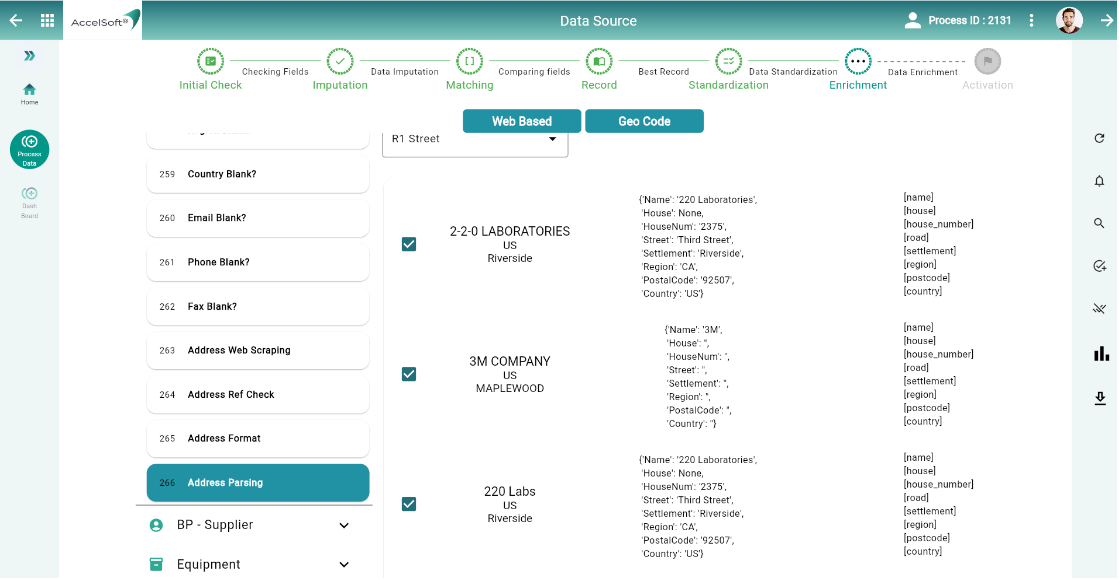Open the three-dot options menu in header
The width and height of the screenshot is (1119, 579).
coord(1032,20)
